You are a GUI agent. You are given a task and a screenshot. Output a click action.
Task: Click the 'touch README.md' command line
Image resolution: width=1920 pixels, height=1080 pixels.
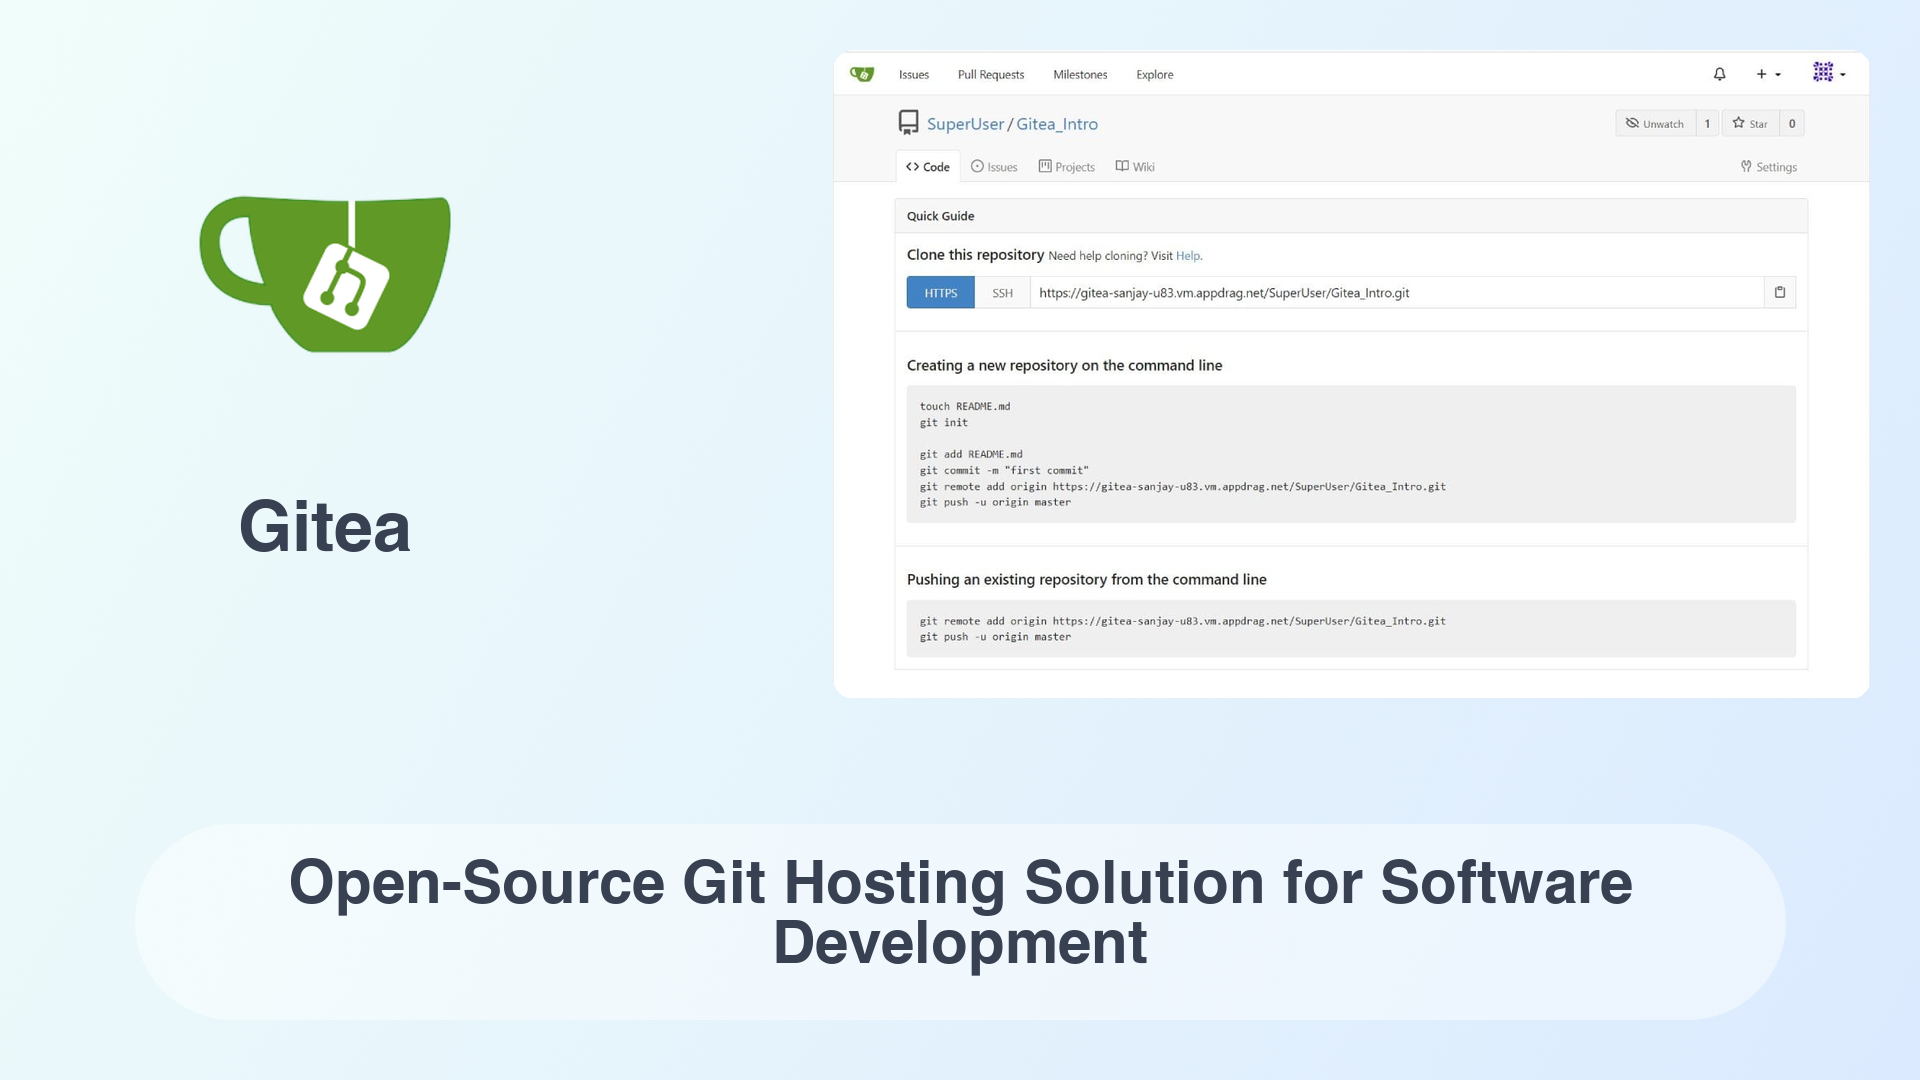point(965,406)
